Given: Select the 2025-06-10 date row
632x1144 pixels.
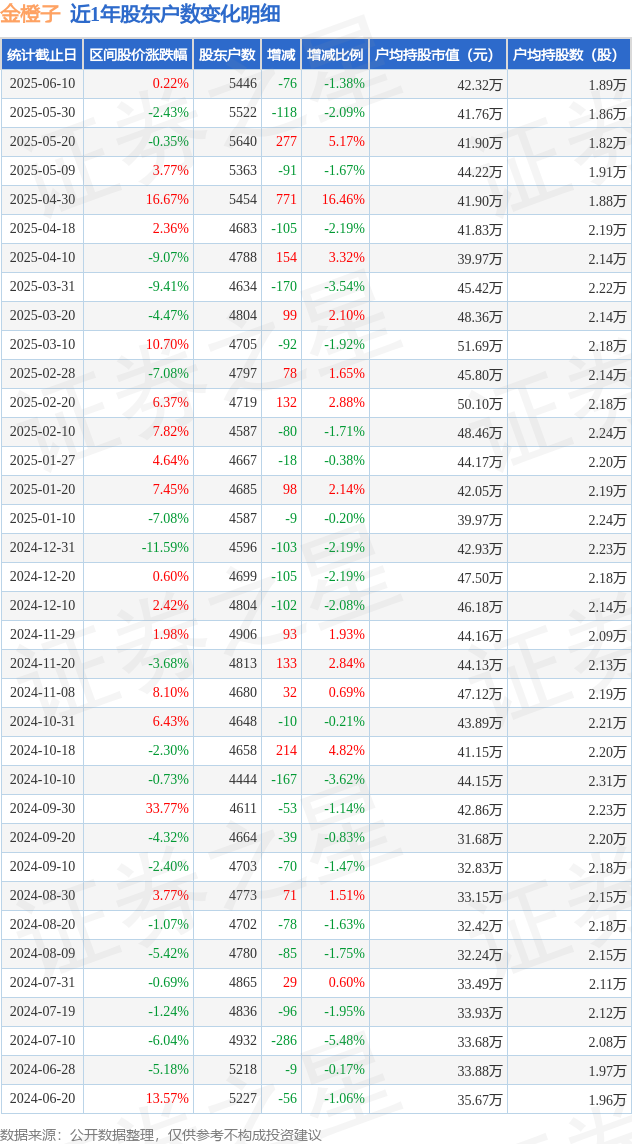Looking at the screenshot, I should click(42, 84).
